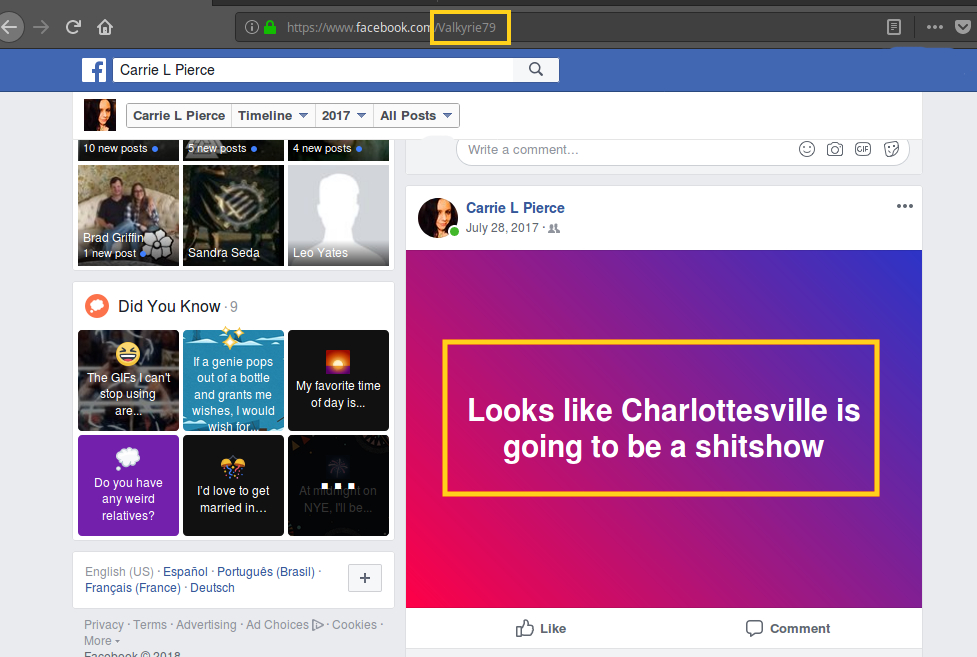This screenshot has width=977, height=657.
Task: Open post options three-dot menu
Action: (904, 206)
